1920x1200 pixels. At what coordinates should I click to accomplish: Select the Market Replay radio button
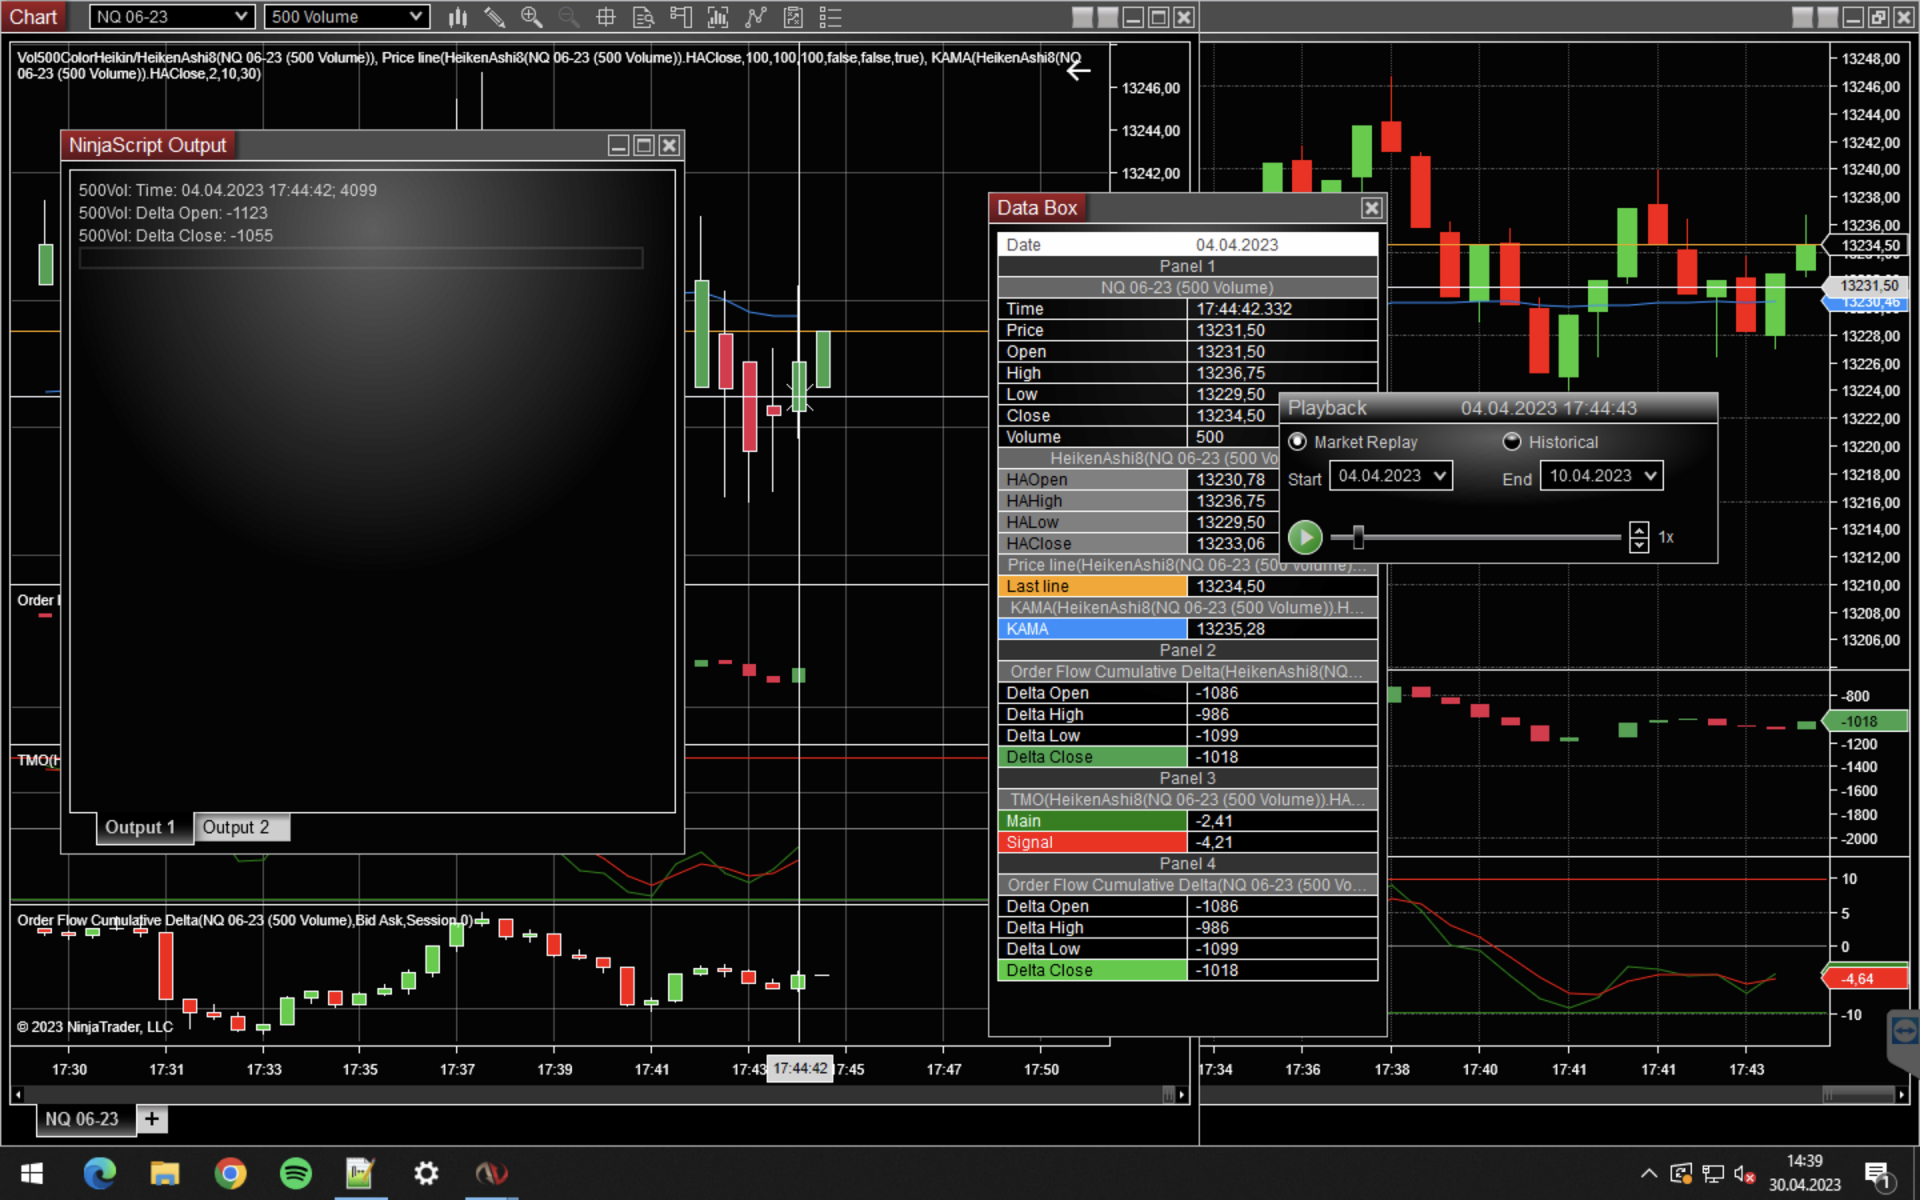click(x=1298, y=442)
